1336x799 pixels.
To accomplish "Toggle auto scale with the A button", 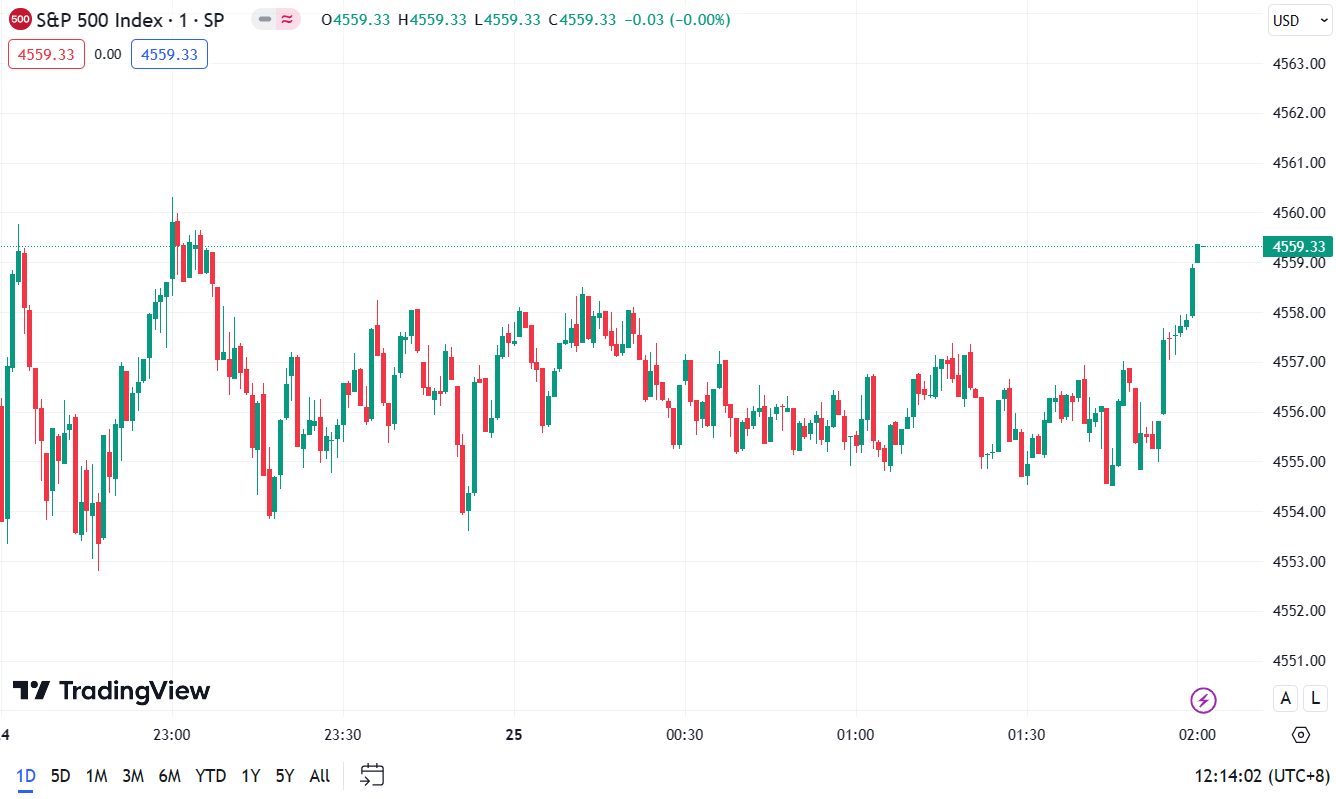I will coord(1285,697).
